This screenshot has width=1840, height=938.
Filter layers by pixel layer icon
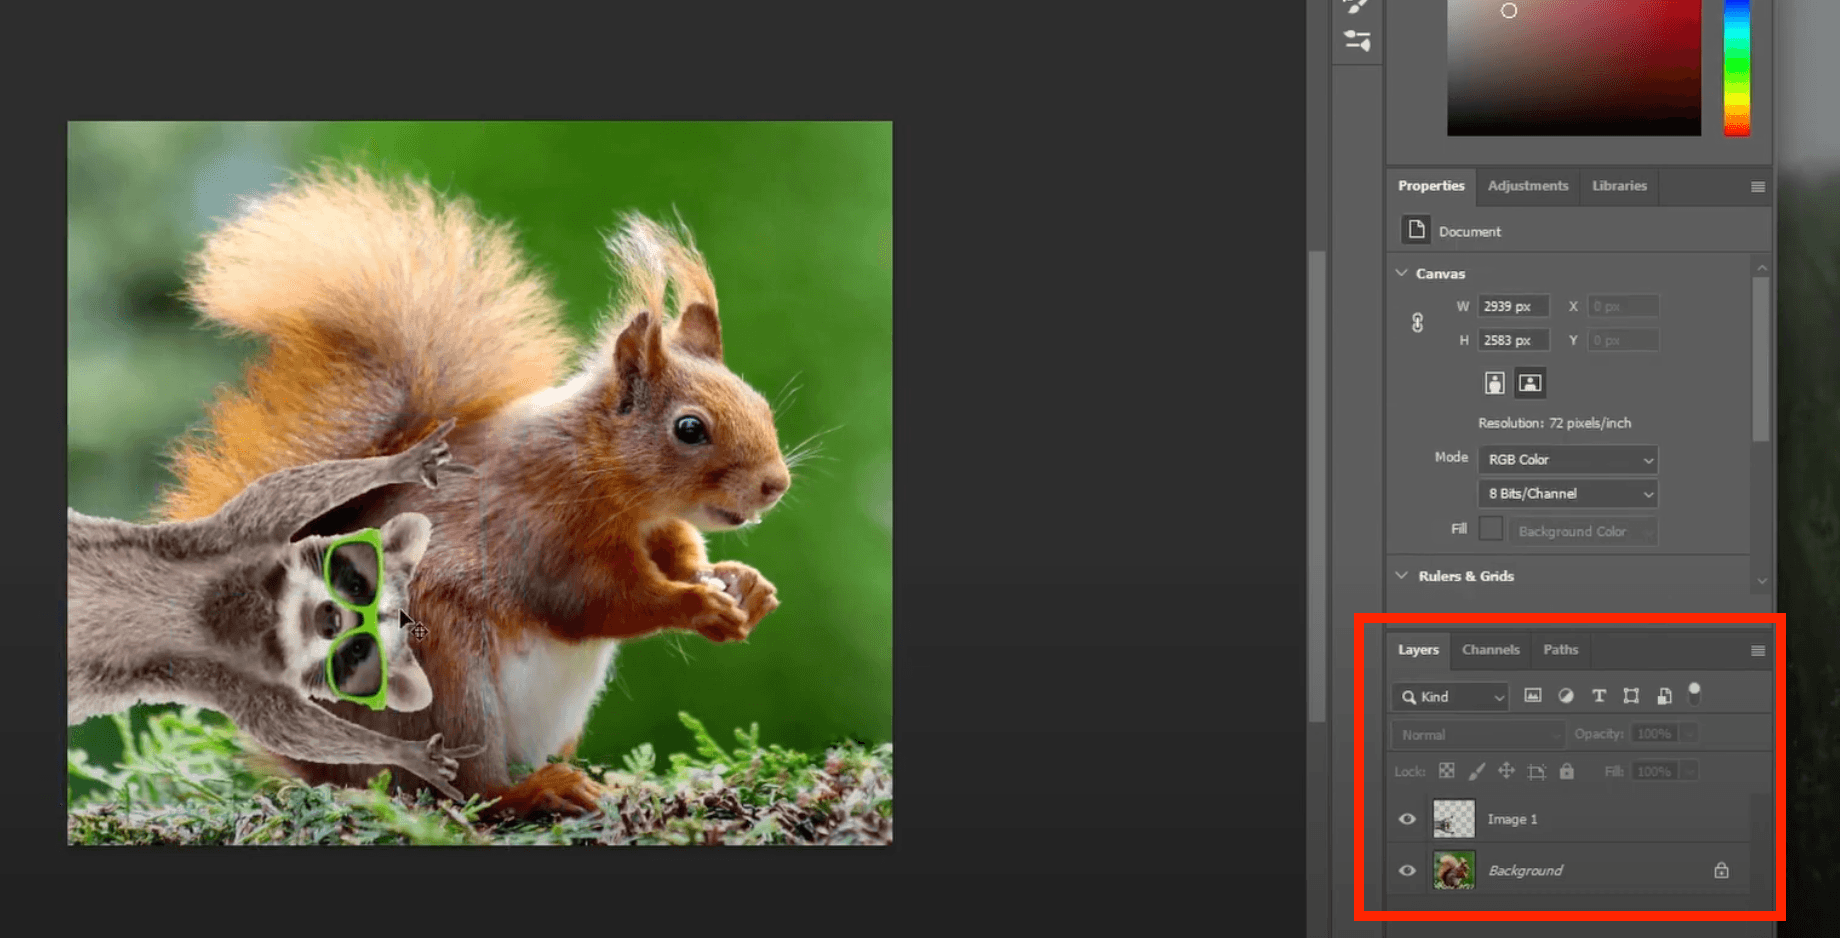tap(1532, 696)
